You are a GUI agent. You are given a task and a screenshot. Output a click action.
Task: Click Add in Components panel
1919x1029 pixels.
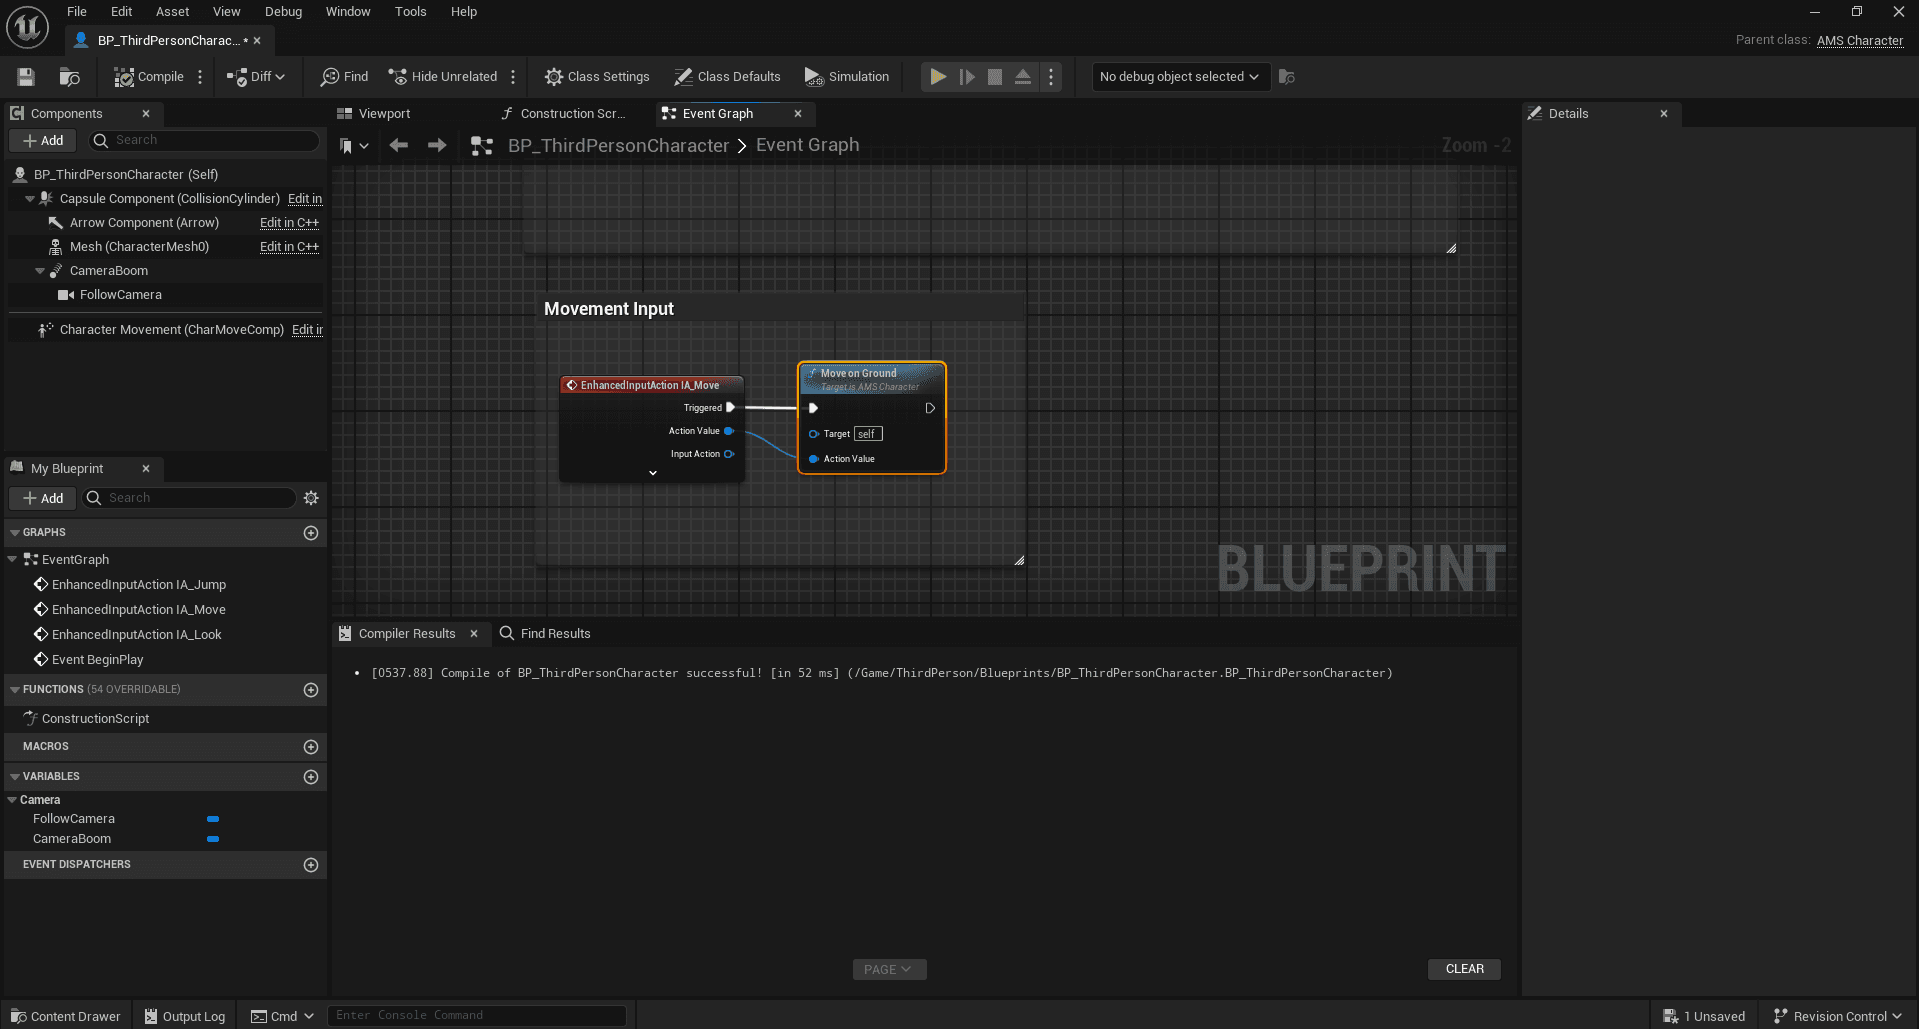[x=43, y=141]
